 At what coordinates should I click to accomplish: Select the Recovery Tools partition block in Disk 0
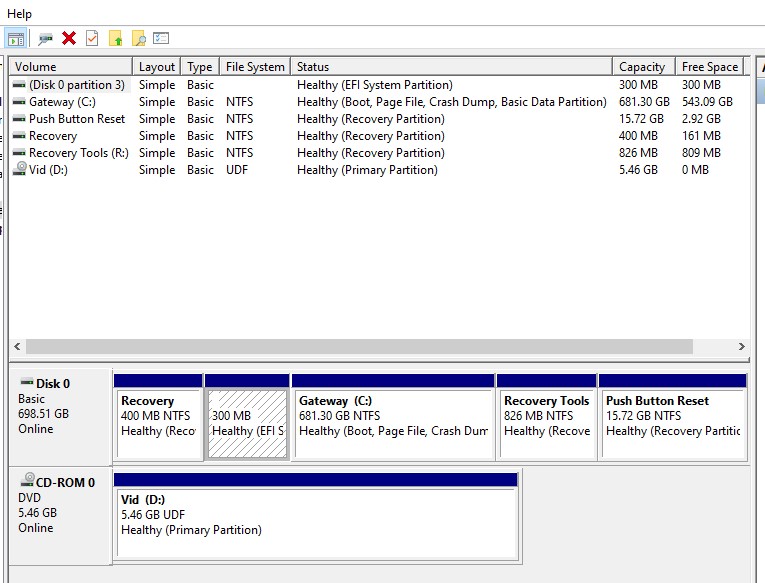tap(546, 417)
